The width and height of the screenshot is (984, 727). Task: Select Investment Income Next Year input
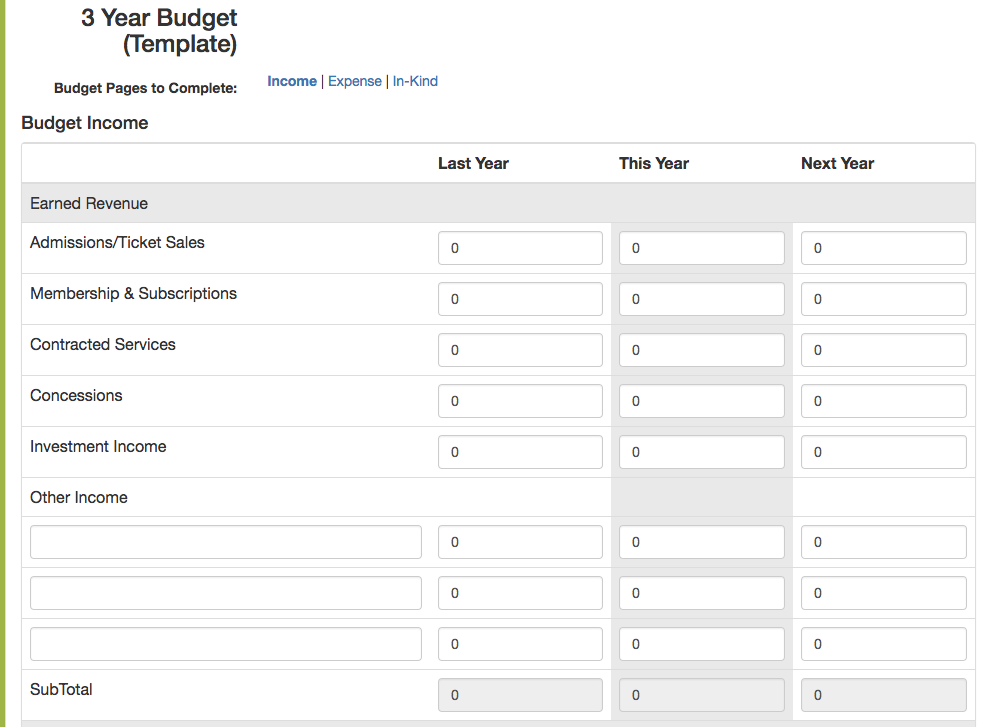coord(884,452)
